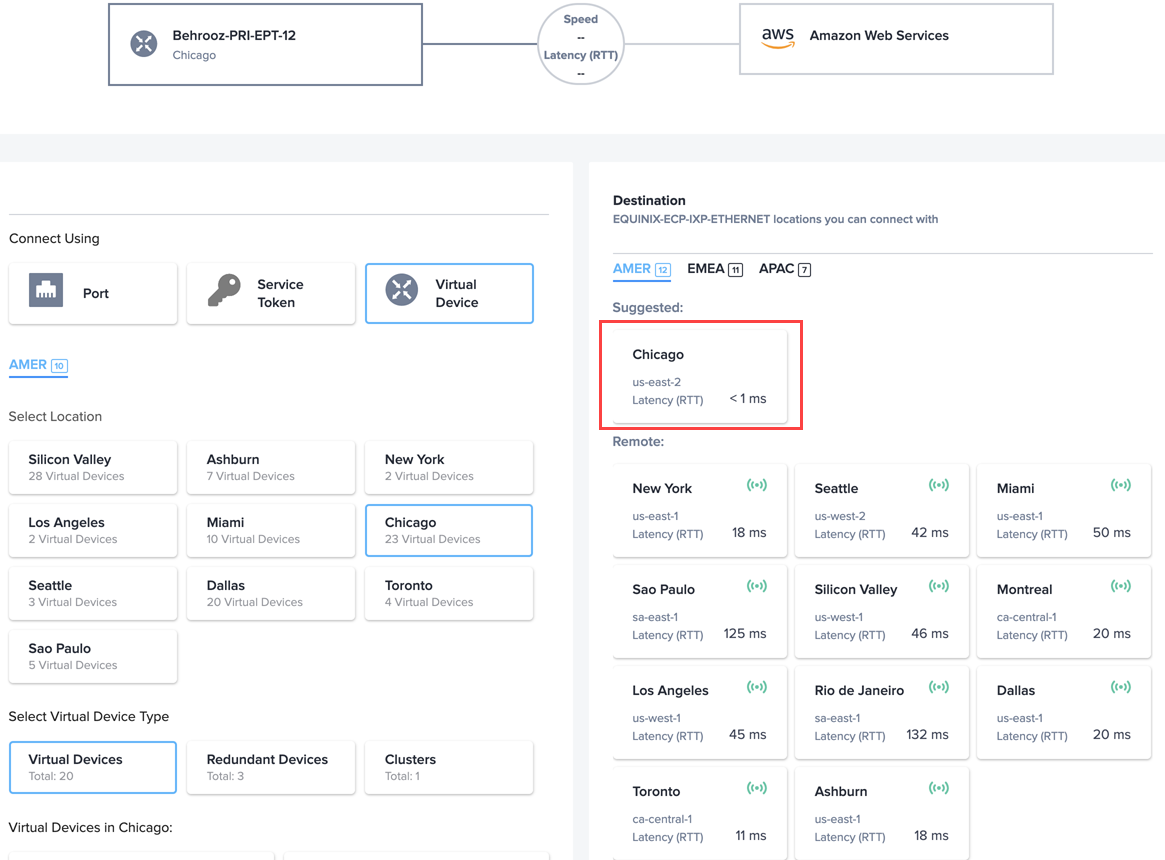Viewport: 1165px width, 860px height.
Task: Select the AMER 10 origin tab
Action: (x=38, y=365)
